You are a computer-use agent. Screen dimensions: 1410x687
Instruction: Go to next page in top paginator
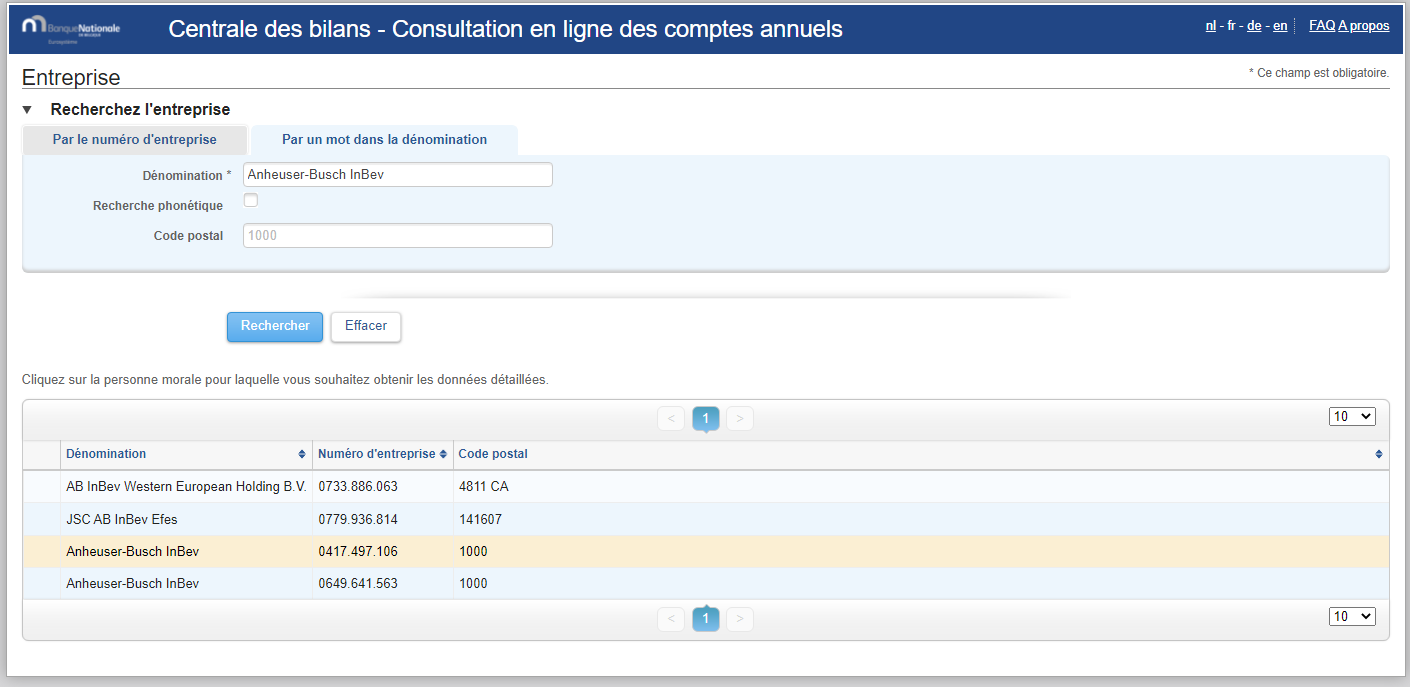coord(740,418)
